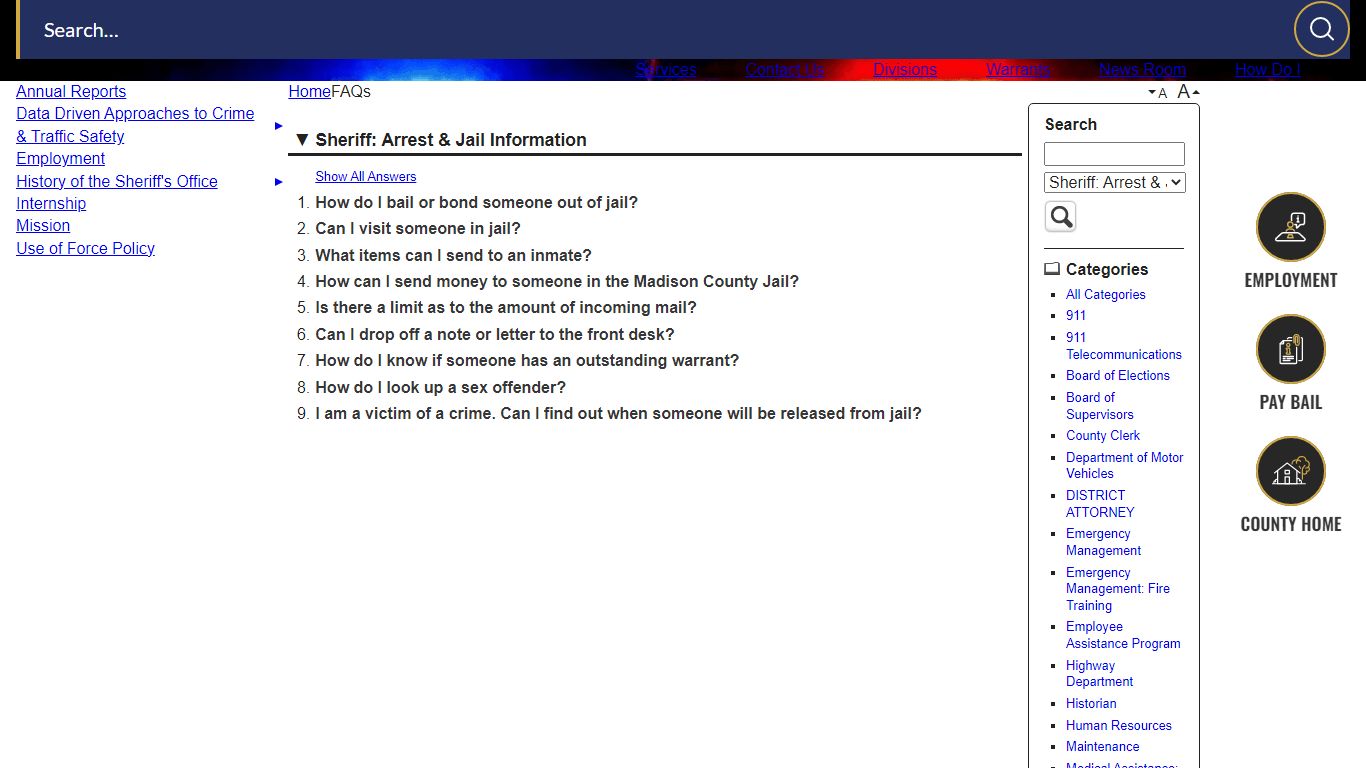Select Emergency Management: Fire Training category
Image resolution: width=1366 pixels, height=768 pixels.
click(1117, 589)
